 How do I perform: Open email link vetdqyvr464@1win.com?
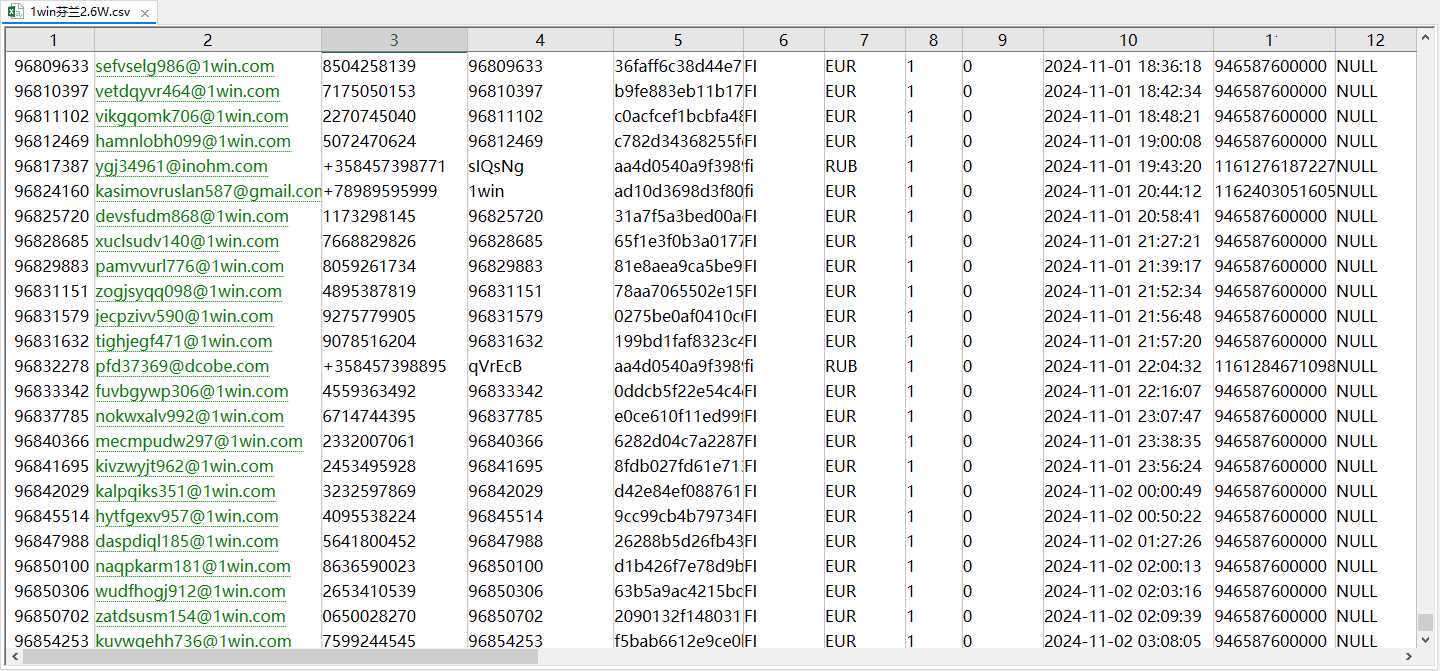tap(188, 91)
